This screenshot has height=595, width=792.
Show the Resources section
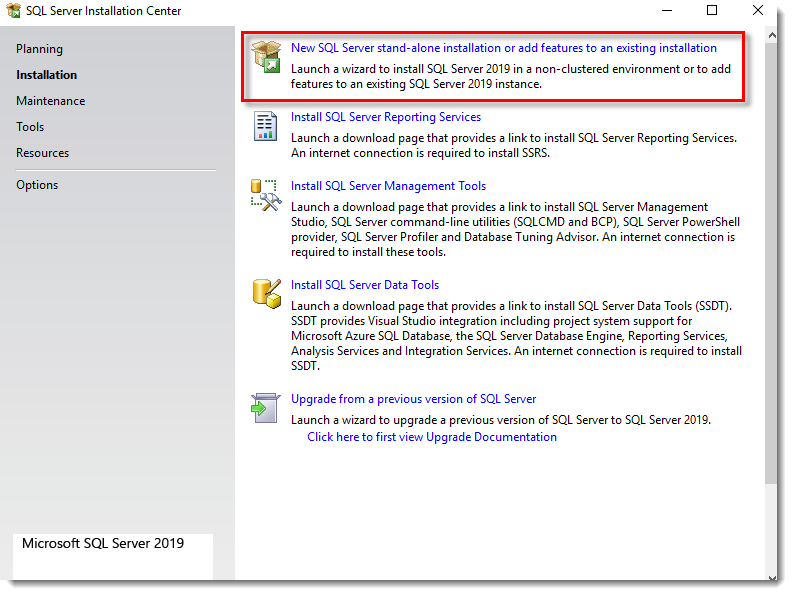pyautogui.click(x=42, y=153)
